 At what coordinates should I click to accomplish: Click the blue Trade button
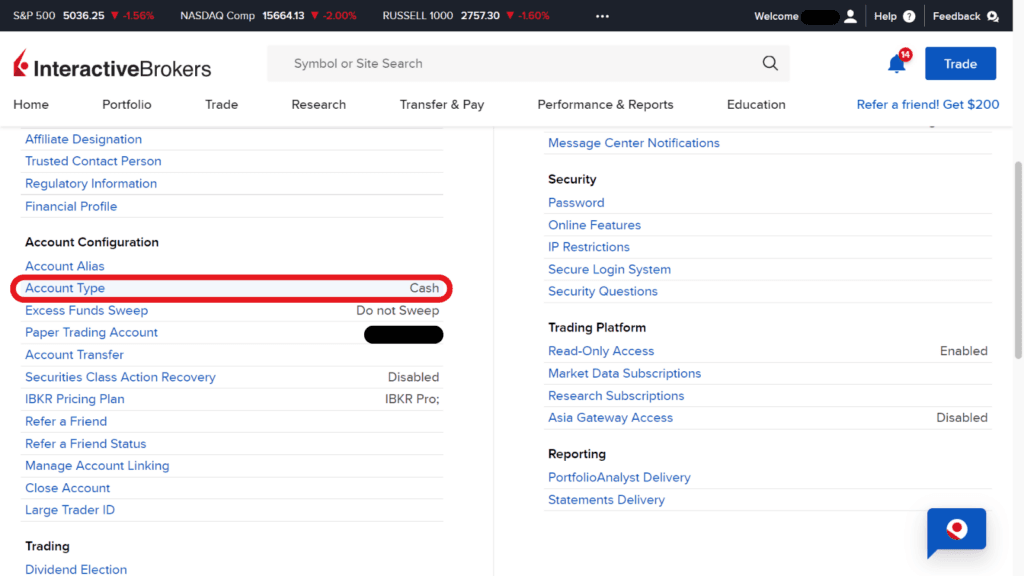coord(960,62)
